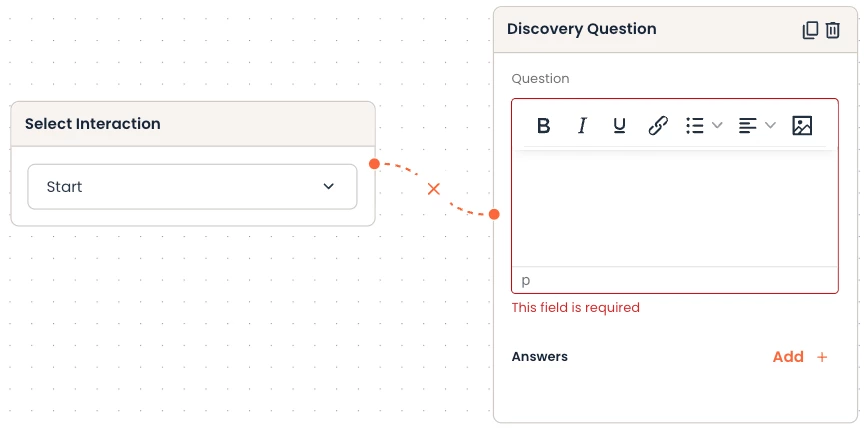Click the bullet list icon
Viewport: 865px width, 432px height.
[x=695, y=125]
